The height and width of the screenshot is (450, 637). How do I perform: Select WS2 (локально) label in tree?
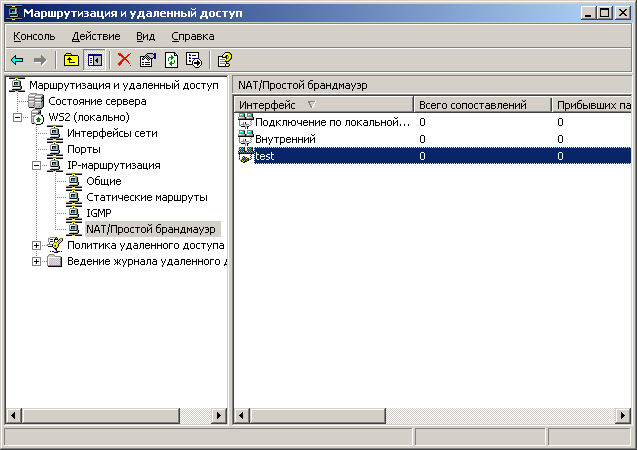(x=89, y=117)
